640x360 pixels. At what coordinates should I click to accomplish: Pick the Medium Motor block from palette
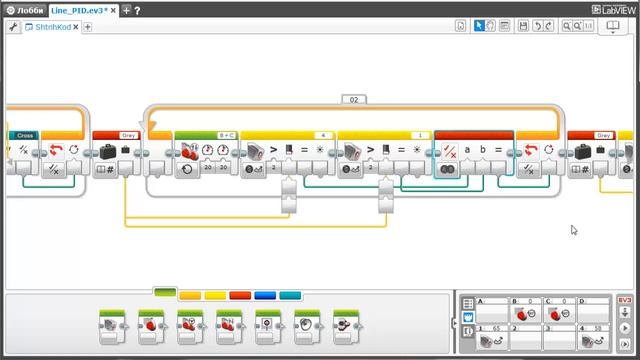112,327
